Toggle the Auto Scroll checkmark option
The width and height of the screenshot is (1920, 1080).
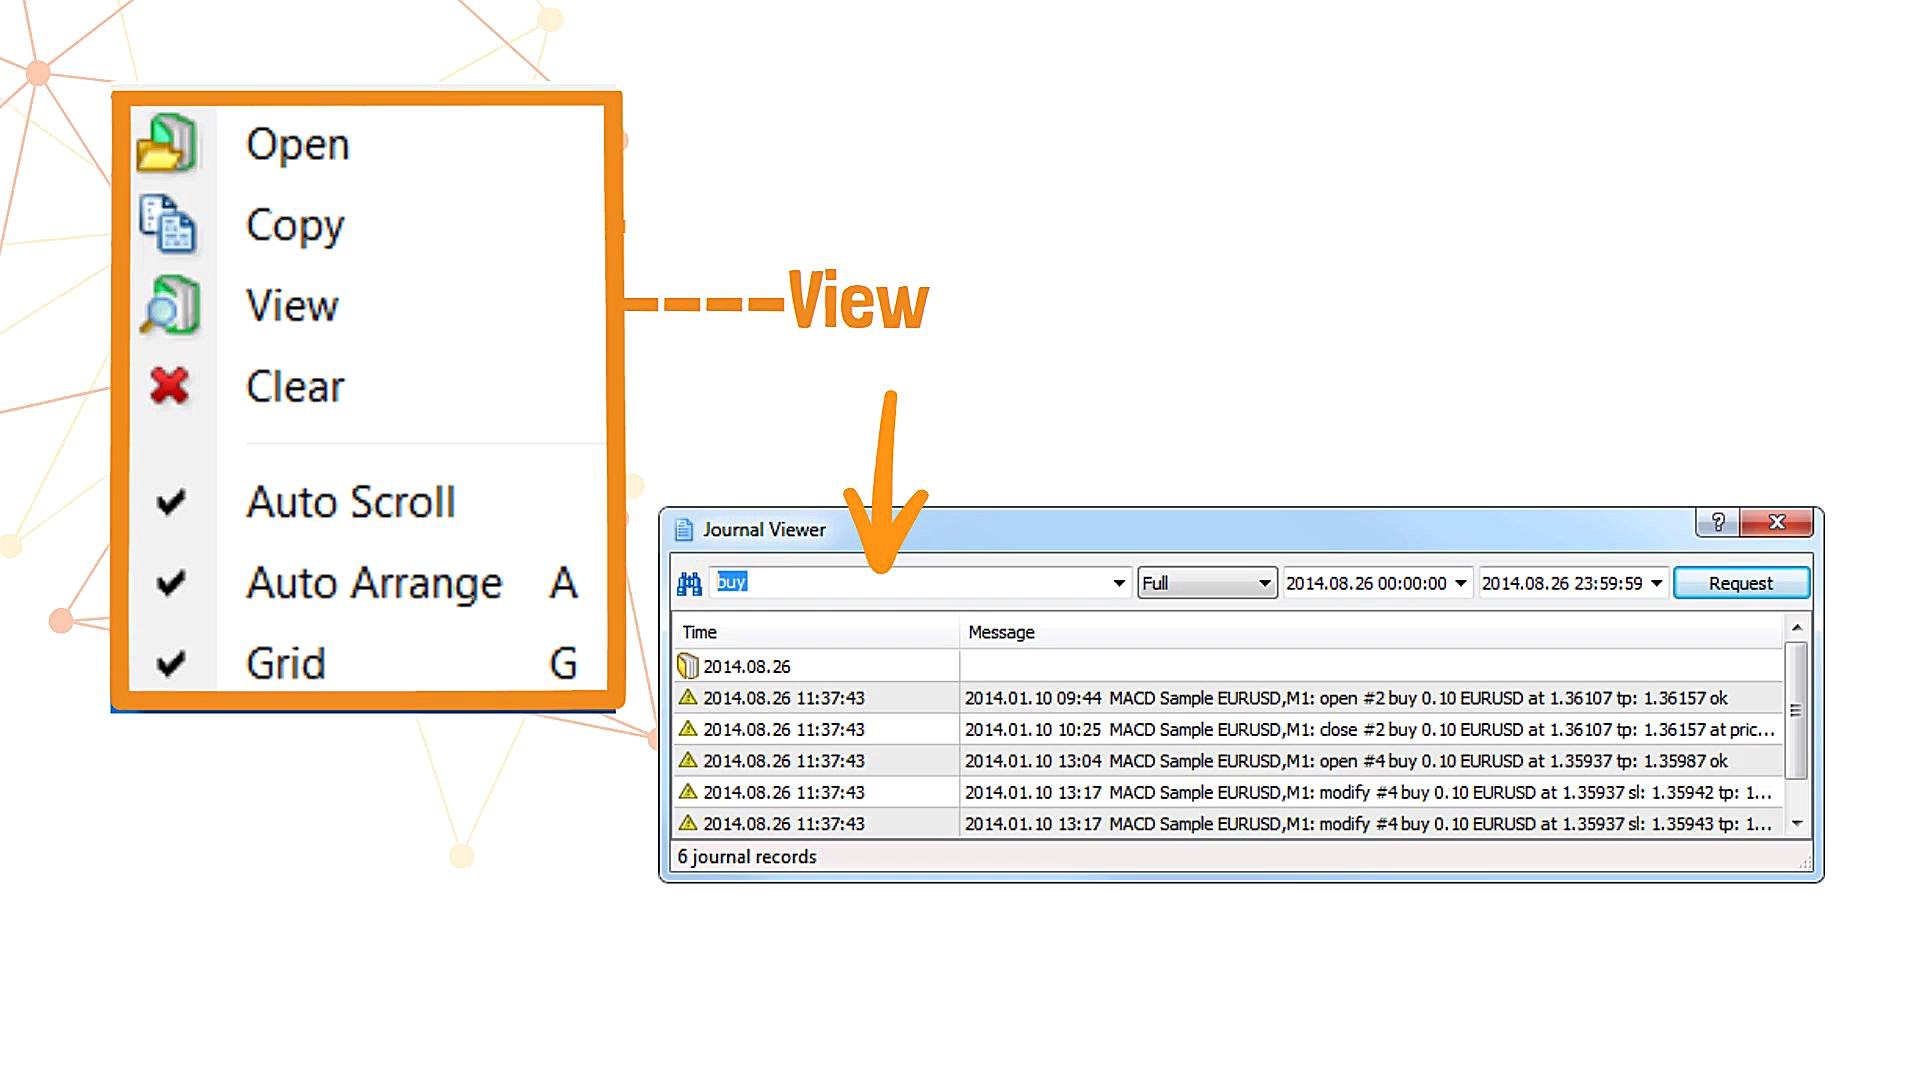point(350,502)
